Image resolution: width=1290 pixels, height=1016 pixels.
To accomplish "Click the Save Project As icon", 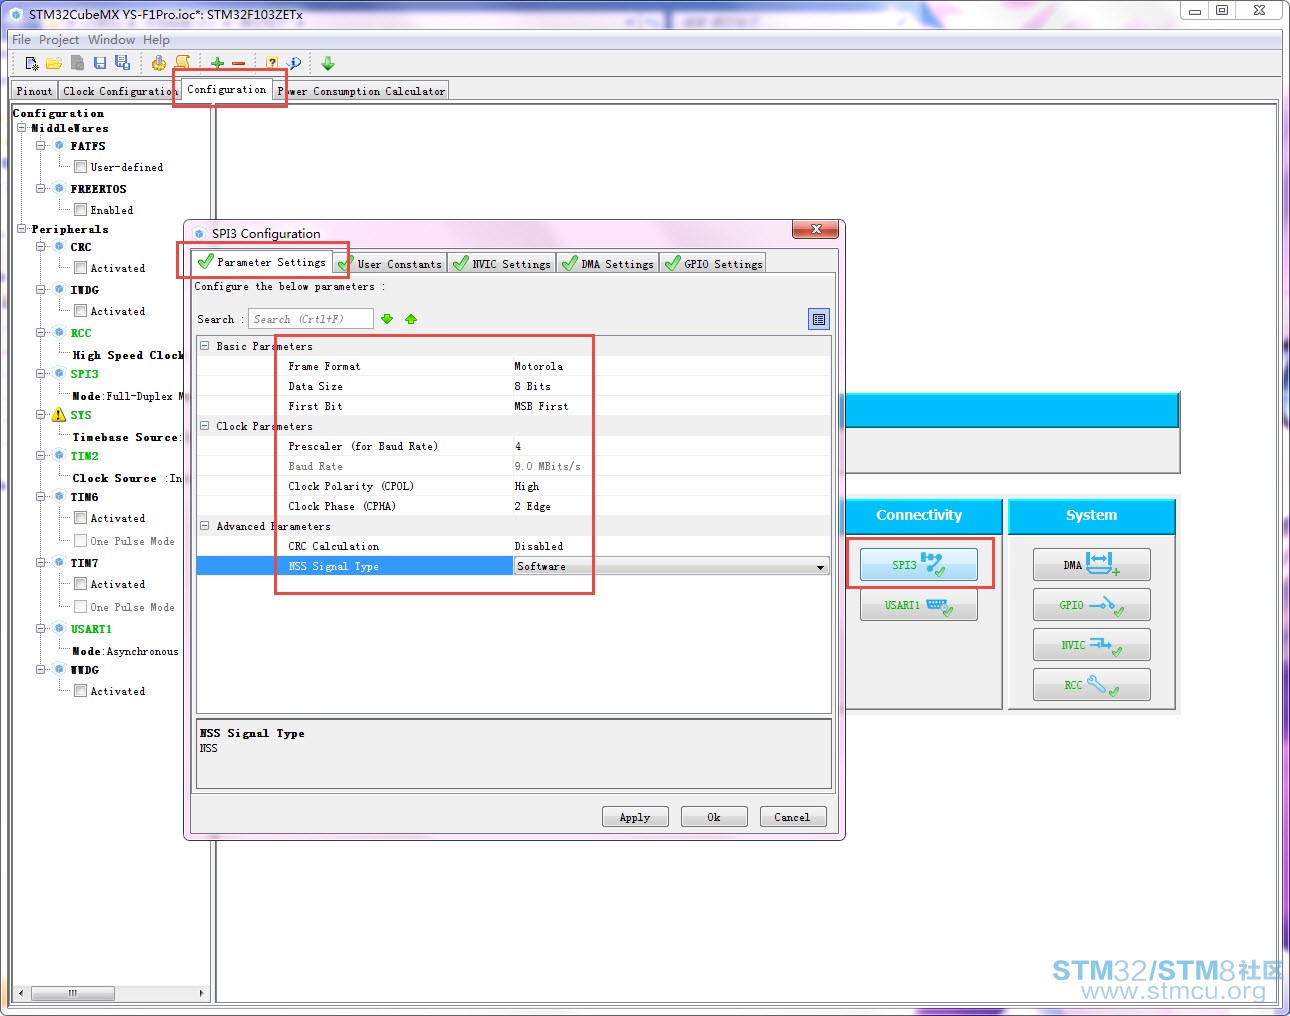I will (x=122, y=63).
